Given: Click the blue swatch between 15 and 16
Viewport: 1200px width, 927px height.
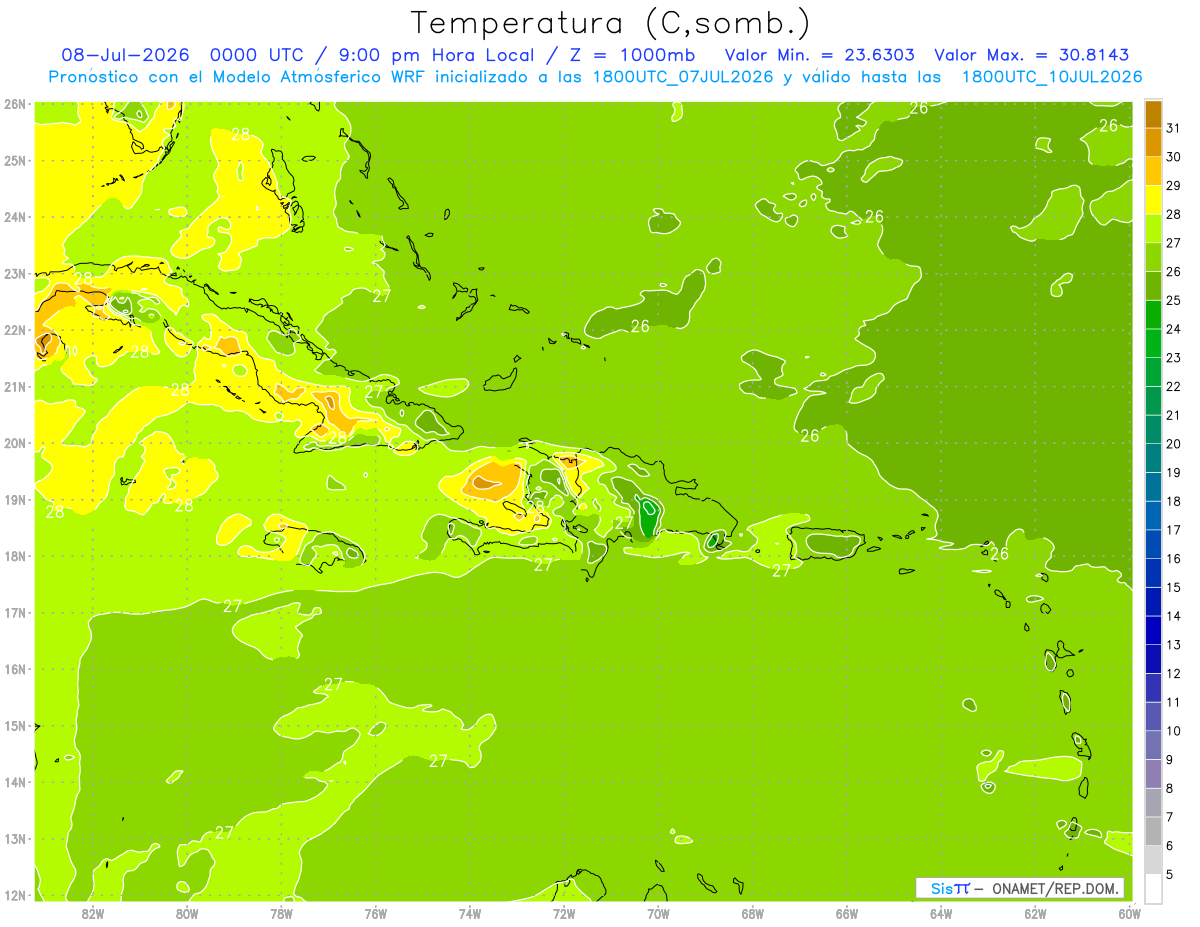Looking at the screenshot, I should [x=1153, y=573].
